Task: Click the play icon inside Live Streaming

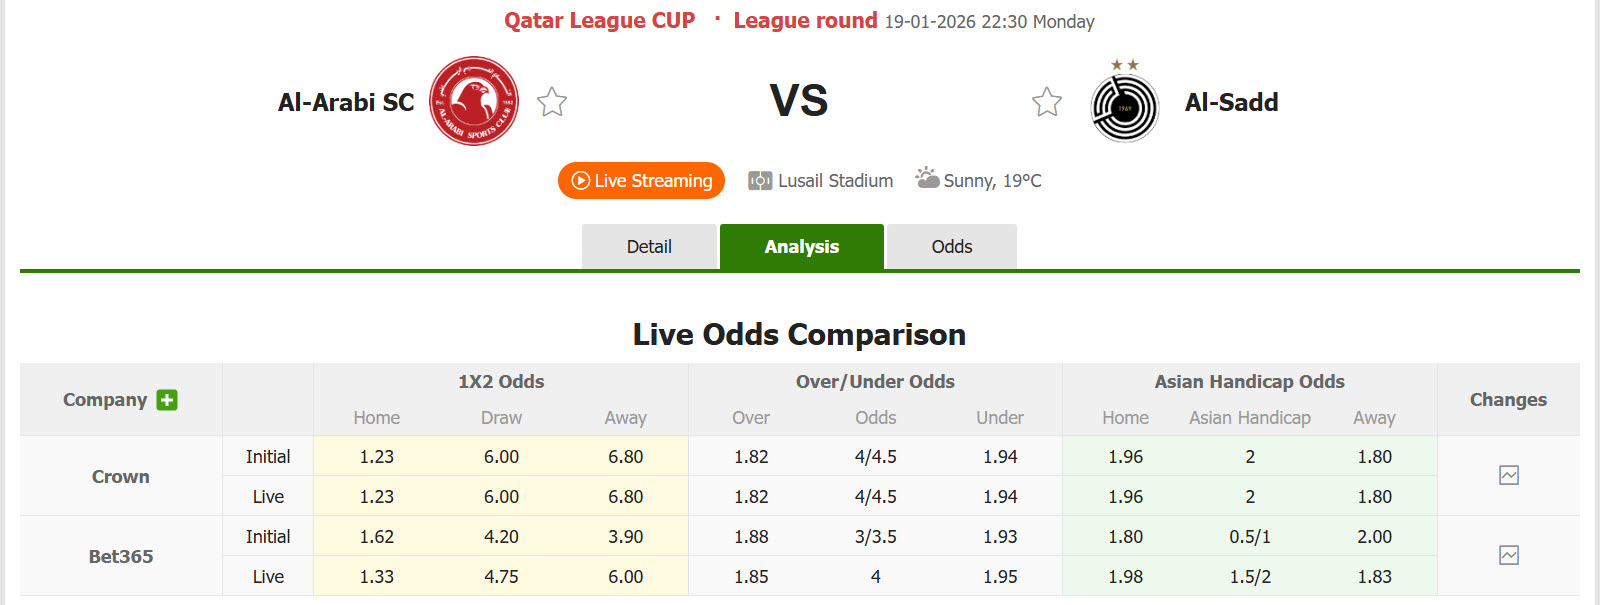Action: [581, 181]
